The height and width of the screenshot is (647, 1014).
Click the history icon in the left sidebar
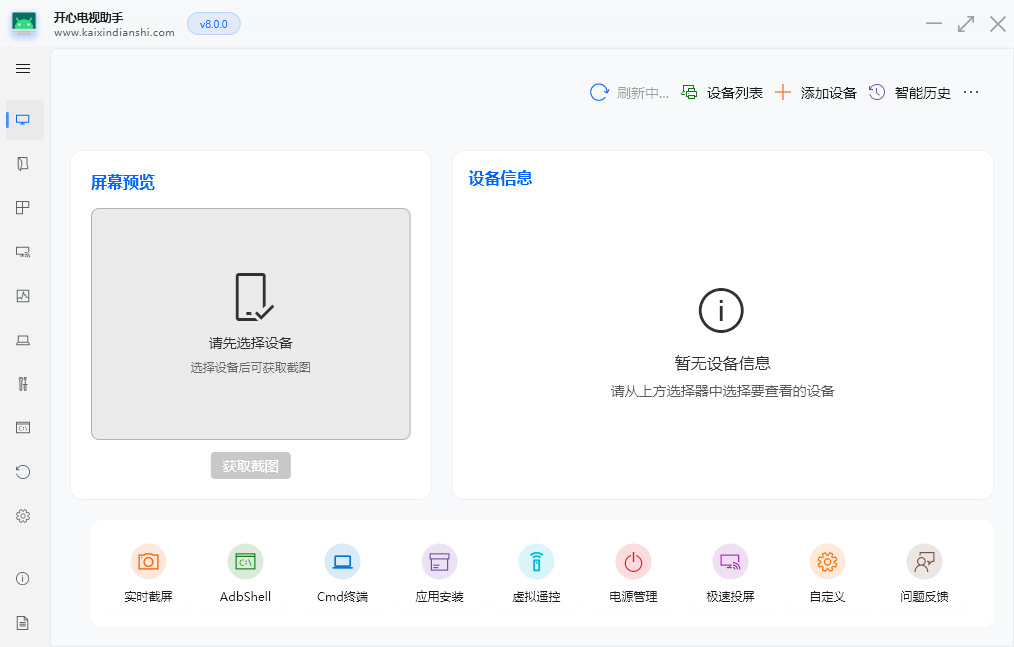click(23, 471)
